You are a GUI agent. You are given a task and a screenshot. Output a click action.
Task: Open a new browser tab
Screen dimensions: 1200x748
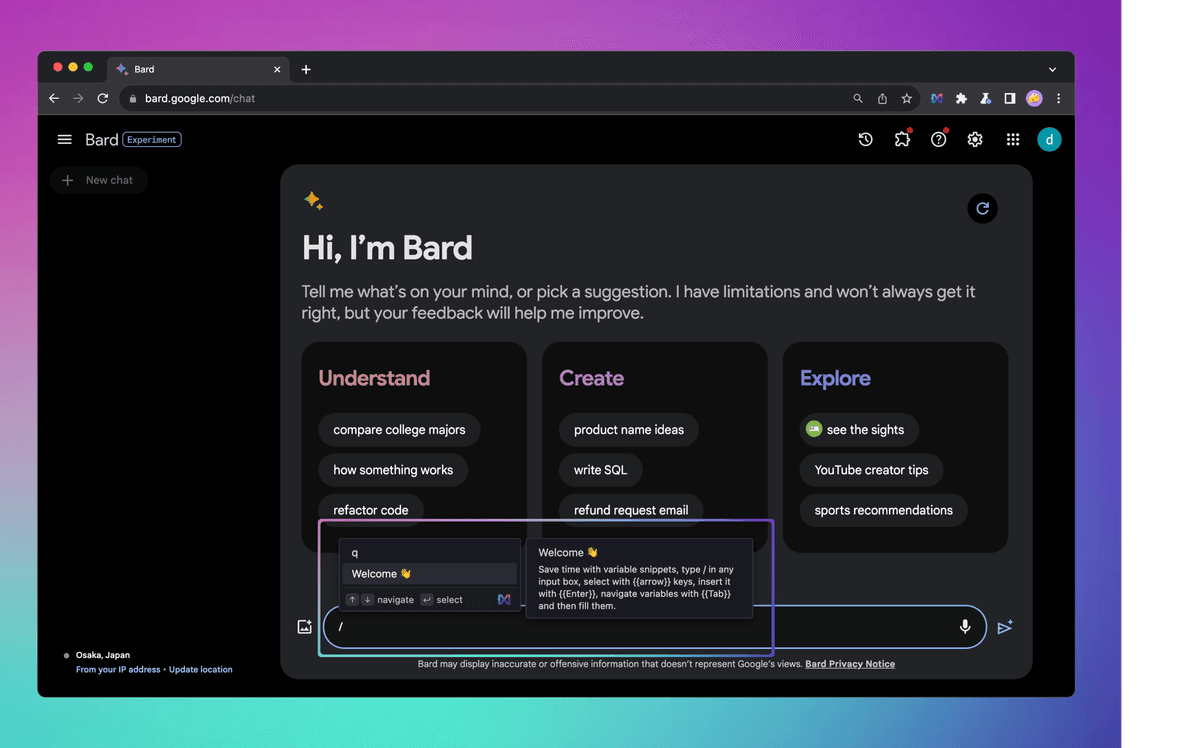(306, 70)
